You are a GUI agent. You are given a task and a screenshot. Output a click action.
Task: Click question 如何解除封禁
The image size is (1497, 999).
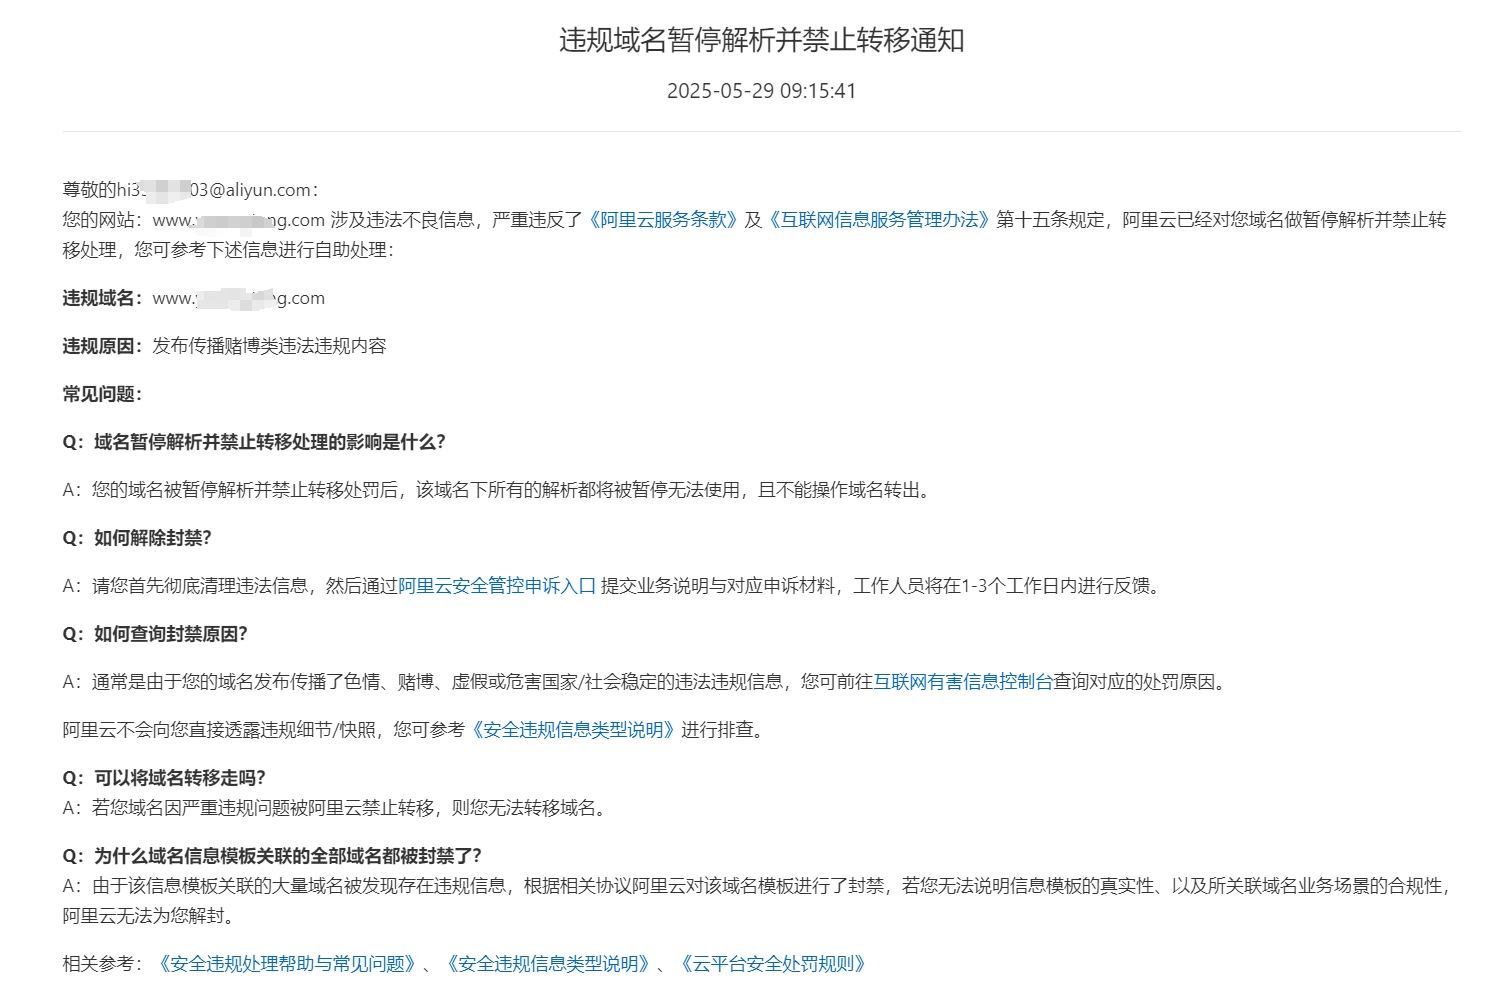click(x=137, y=538)
